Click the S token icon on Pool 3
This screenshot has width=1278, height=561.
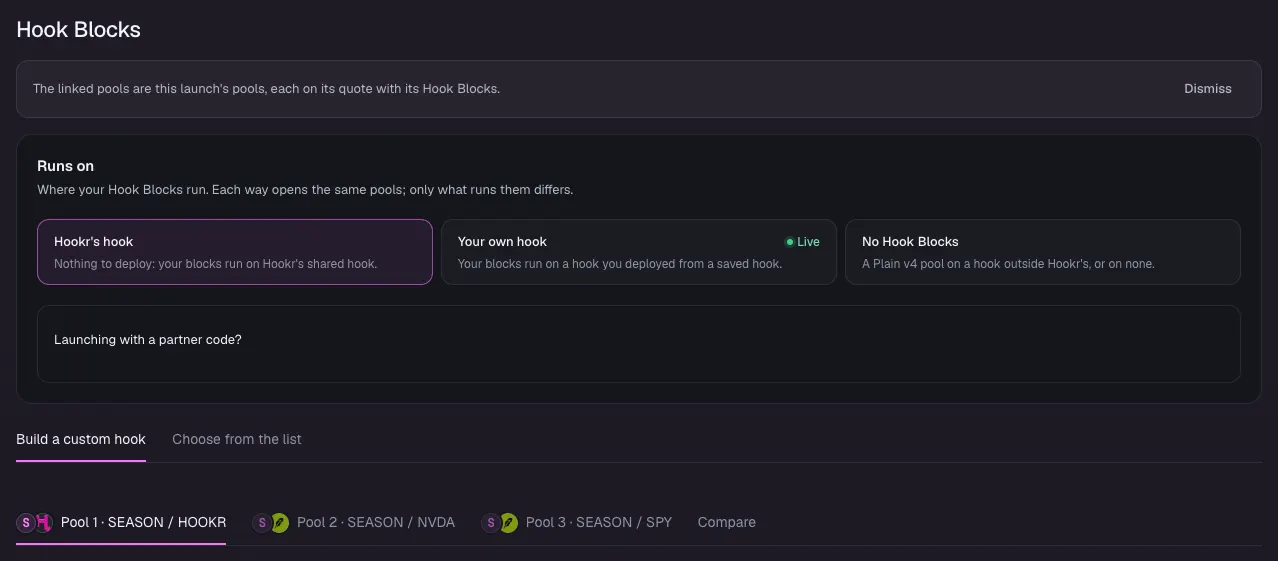click(x=491, y=523)
